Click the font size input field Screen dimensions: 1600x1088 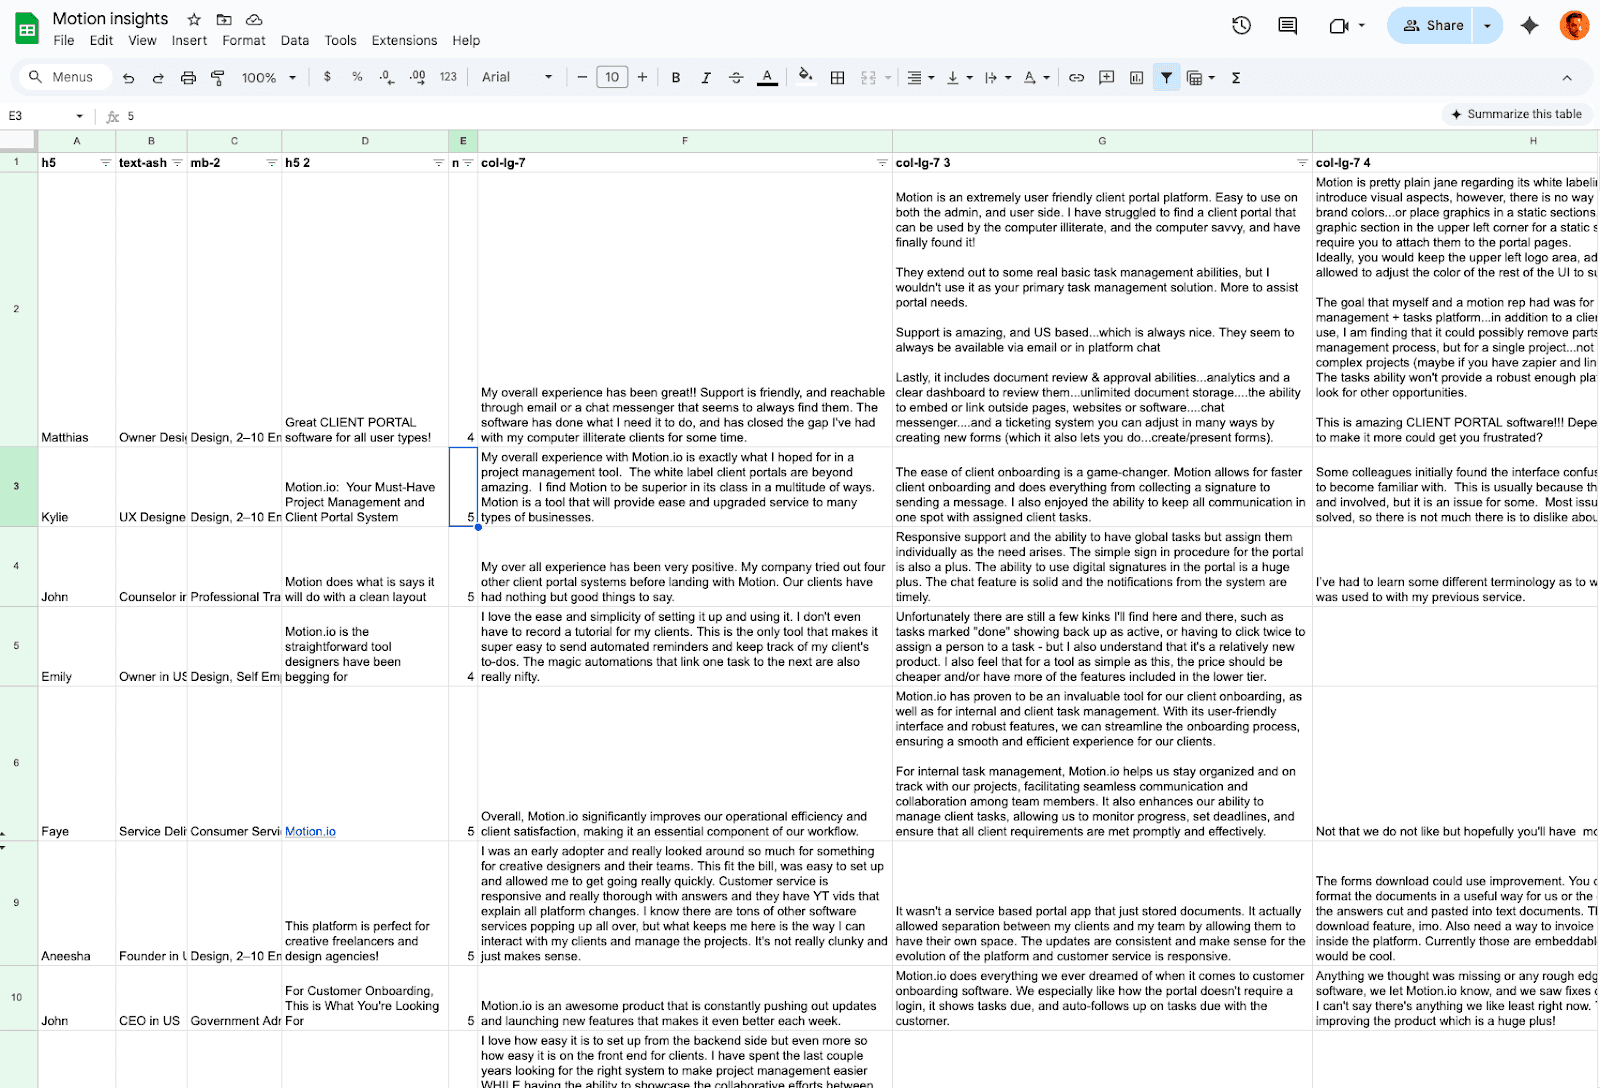point(612,77)
